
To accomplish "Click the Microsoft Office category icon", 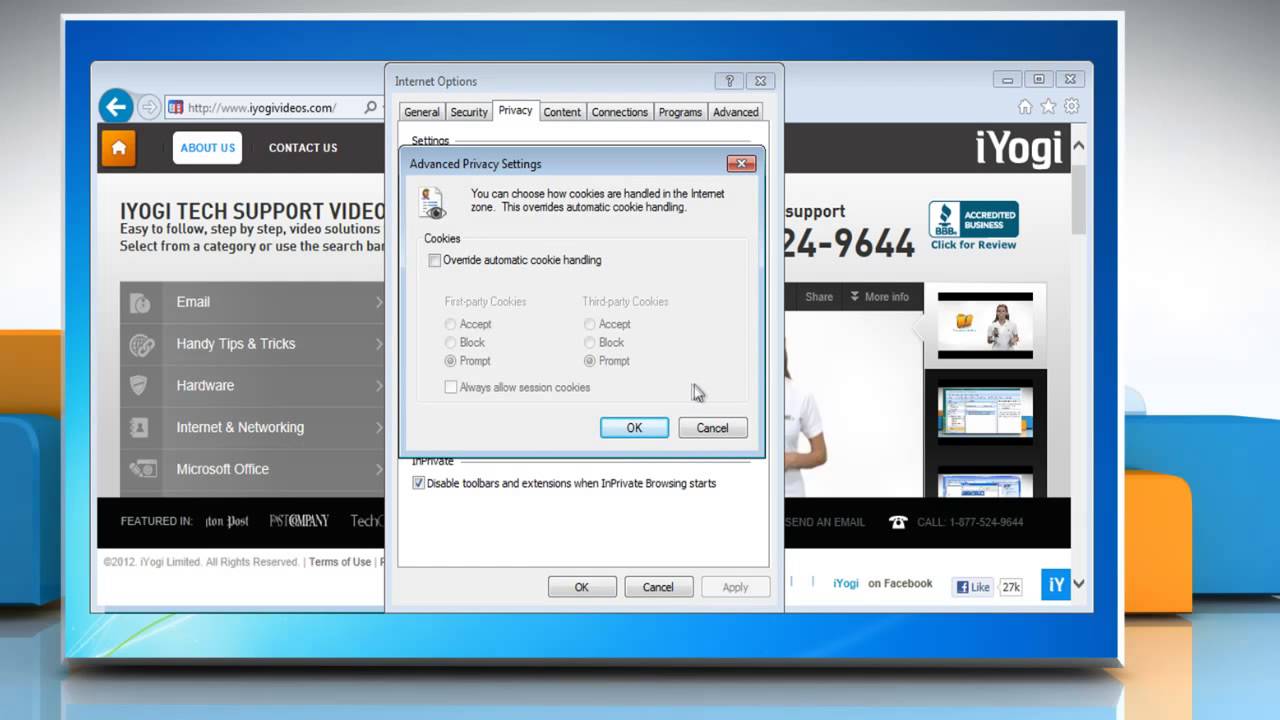I will [x=142, y=469].
